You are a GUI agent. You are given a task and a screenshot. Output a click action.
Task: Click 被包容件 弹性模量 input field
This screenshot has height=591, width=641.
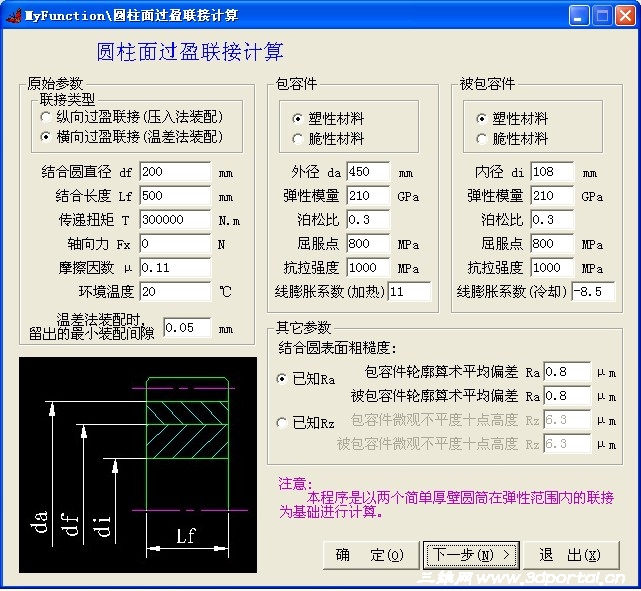552,196
